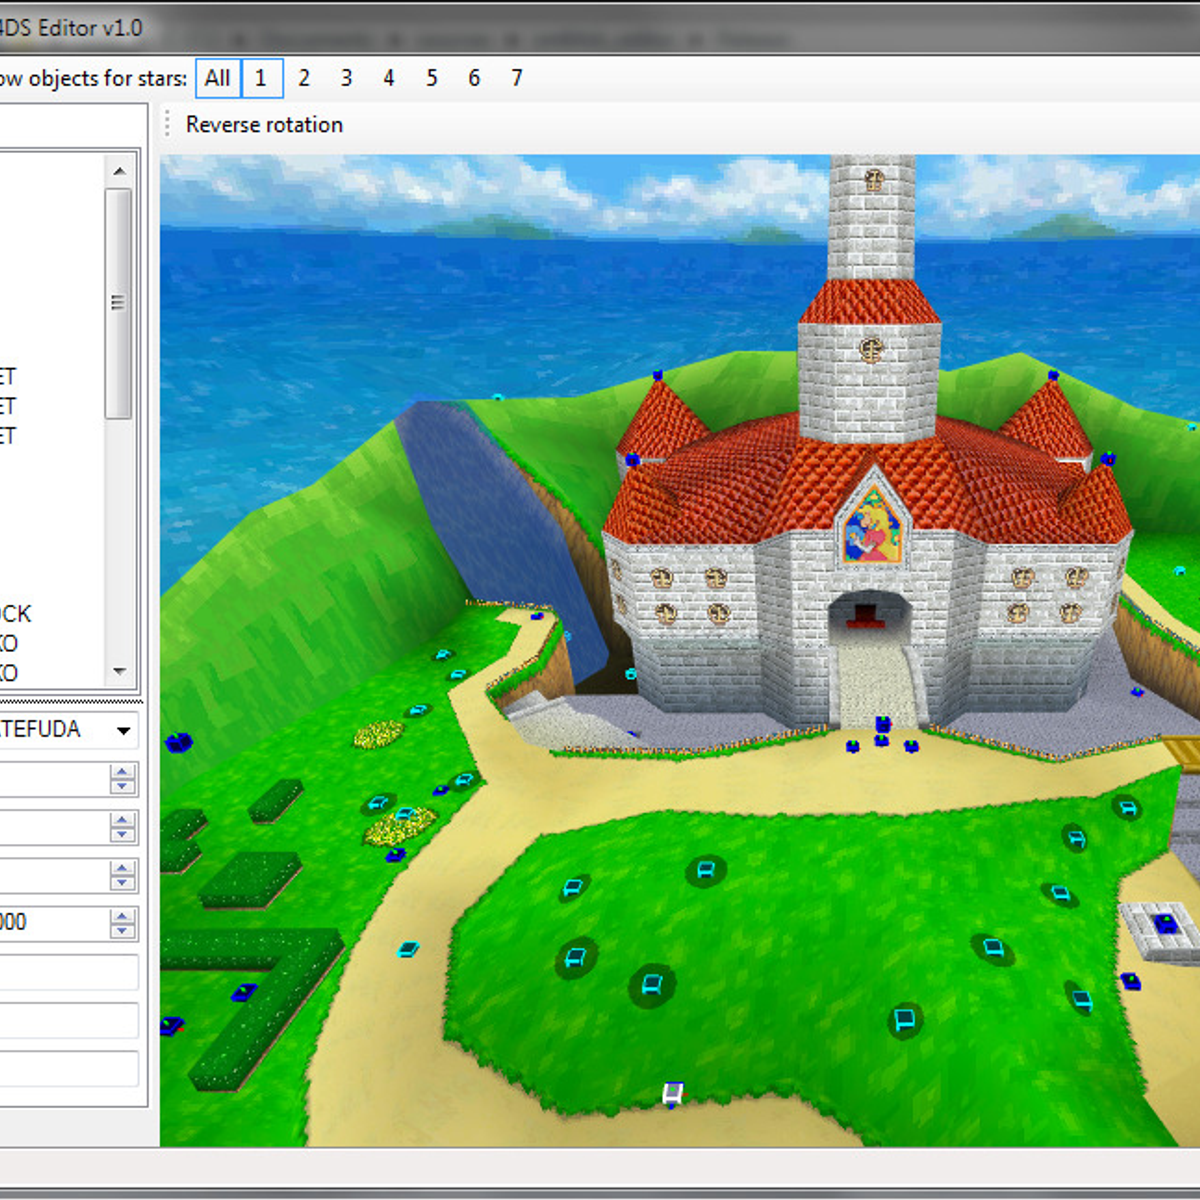Select object marker on the stone pedestal

coord(1164,924)
